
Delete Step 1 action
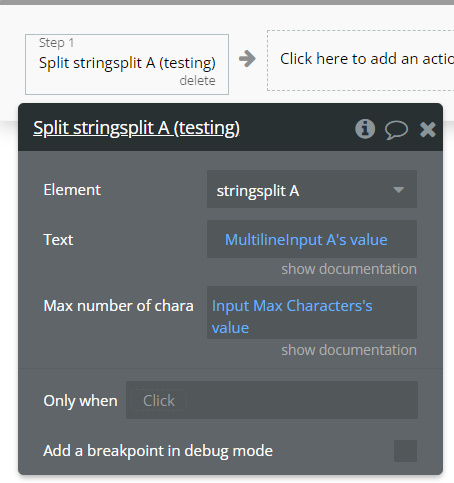(x=197, y=81)
